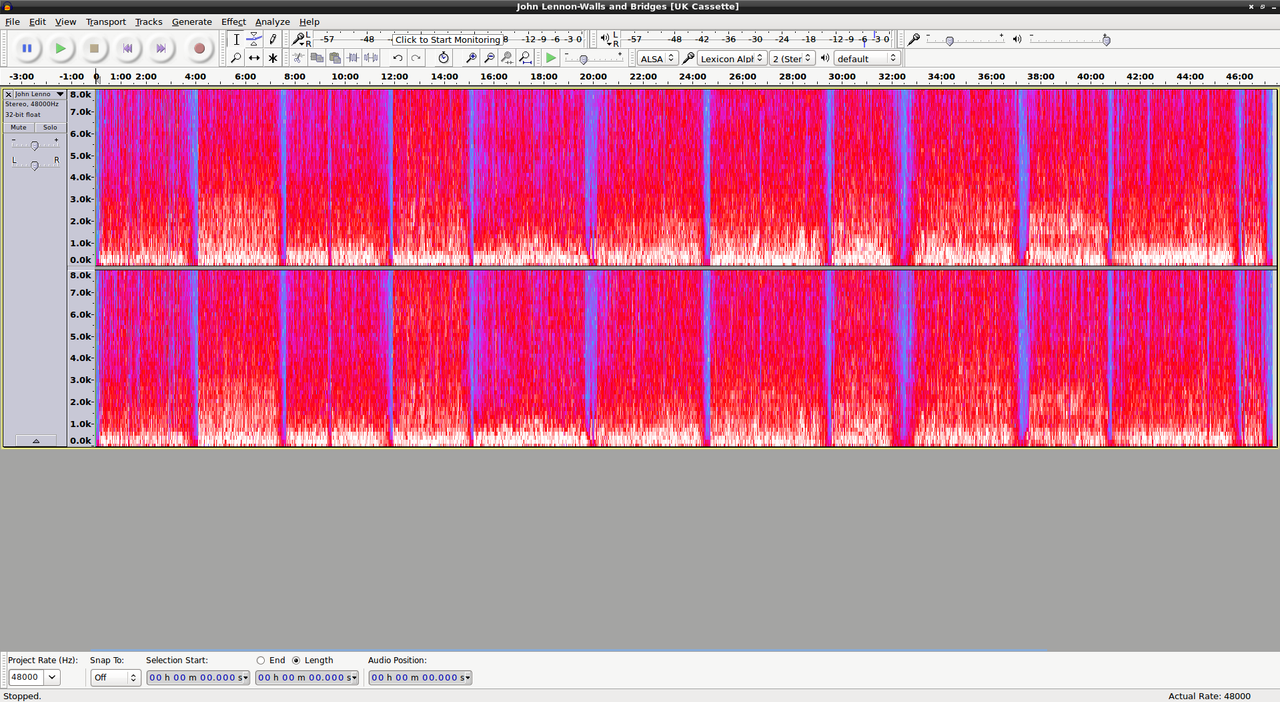Viewport: 1280px width, 702px height.
Task: Open the Tracks menu
Action: 148,21
